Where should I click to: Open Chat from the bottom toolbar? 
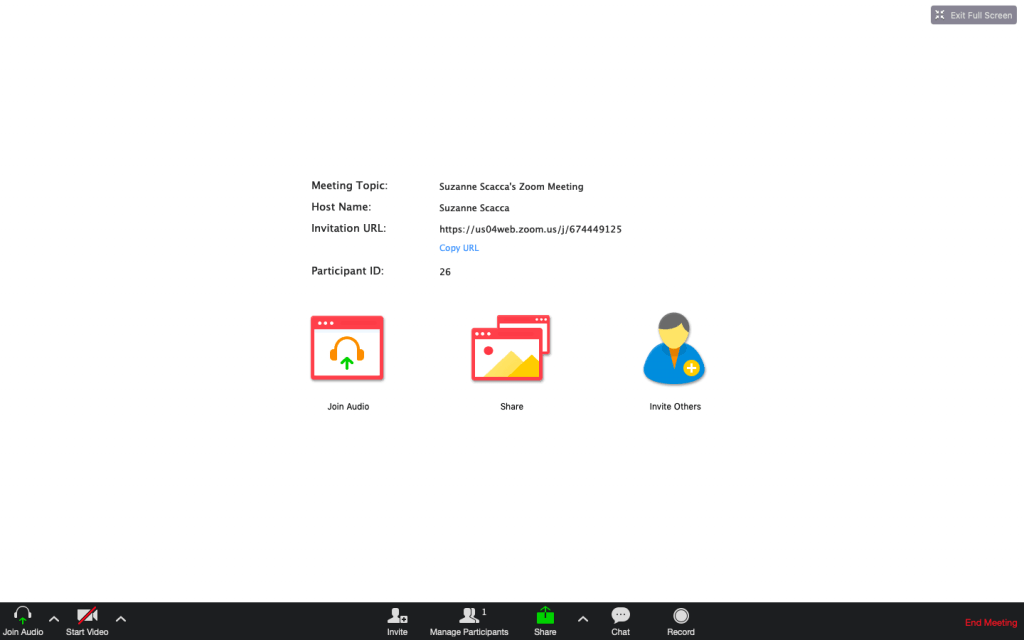[x=620, y=617]
